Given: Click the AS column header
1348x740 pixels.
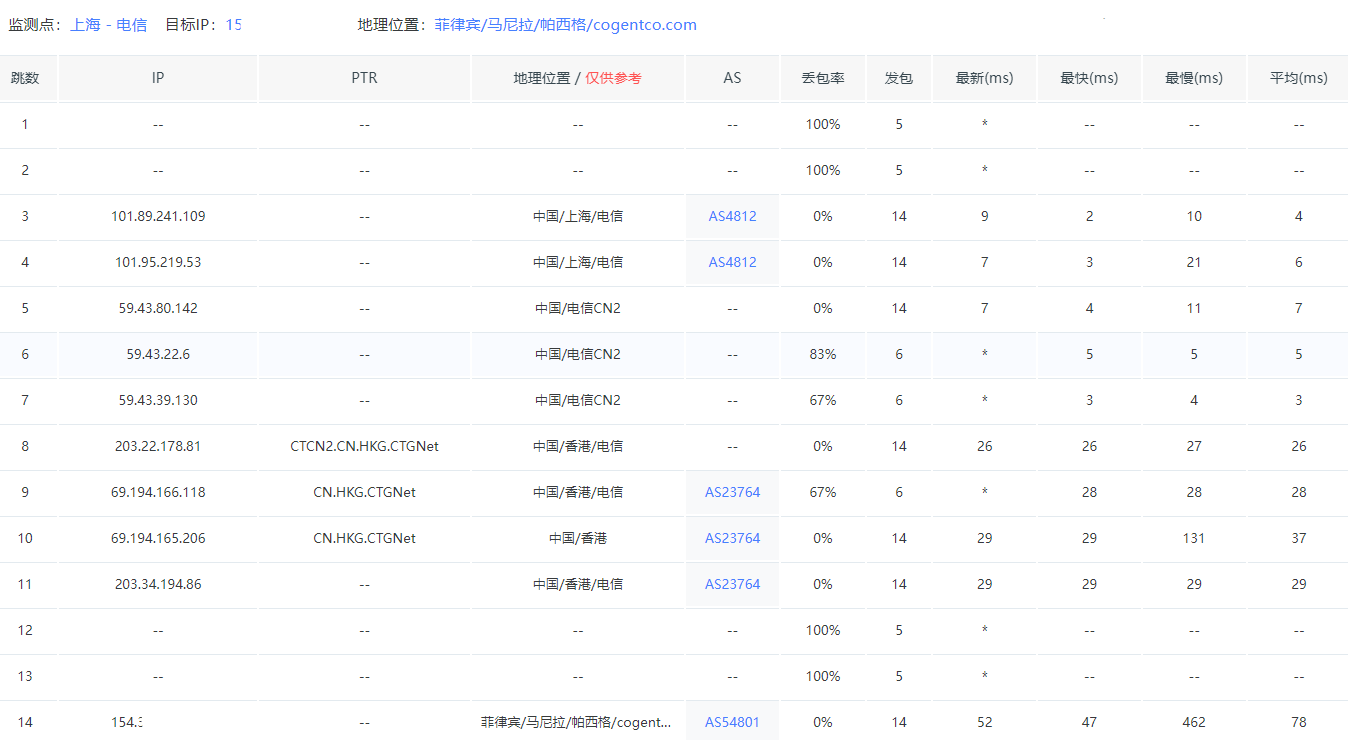Looking at the screenshot, I should point(732,78).
